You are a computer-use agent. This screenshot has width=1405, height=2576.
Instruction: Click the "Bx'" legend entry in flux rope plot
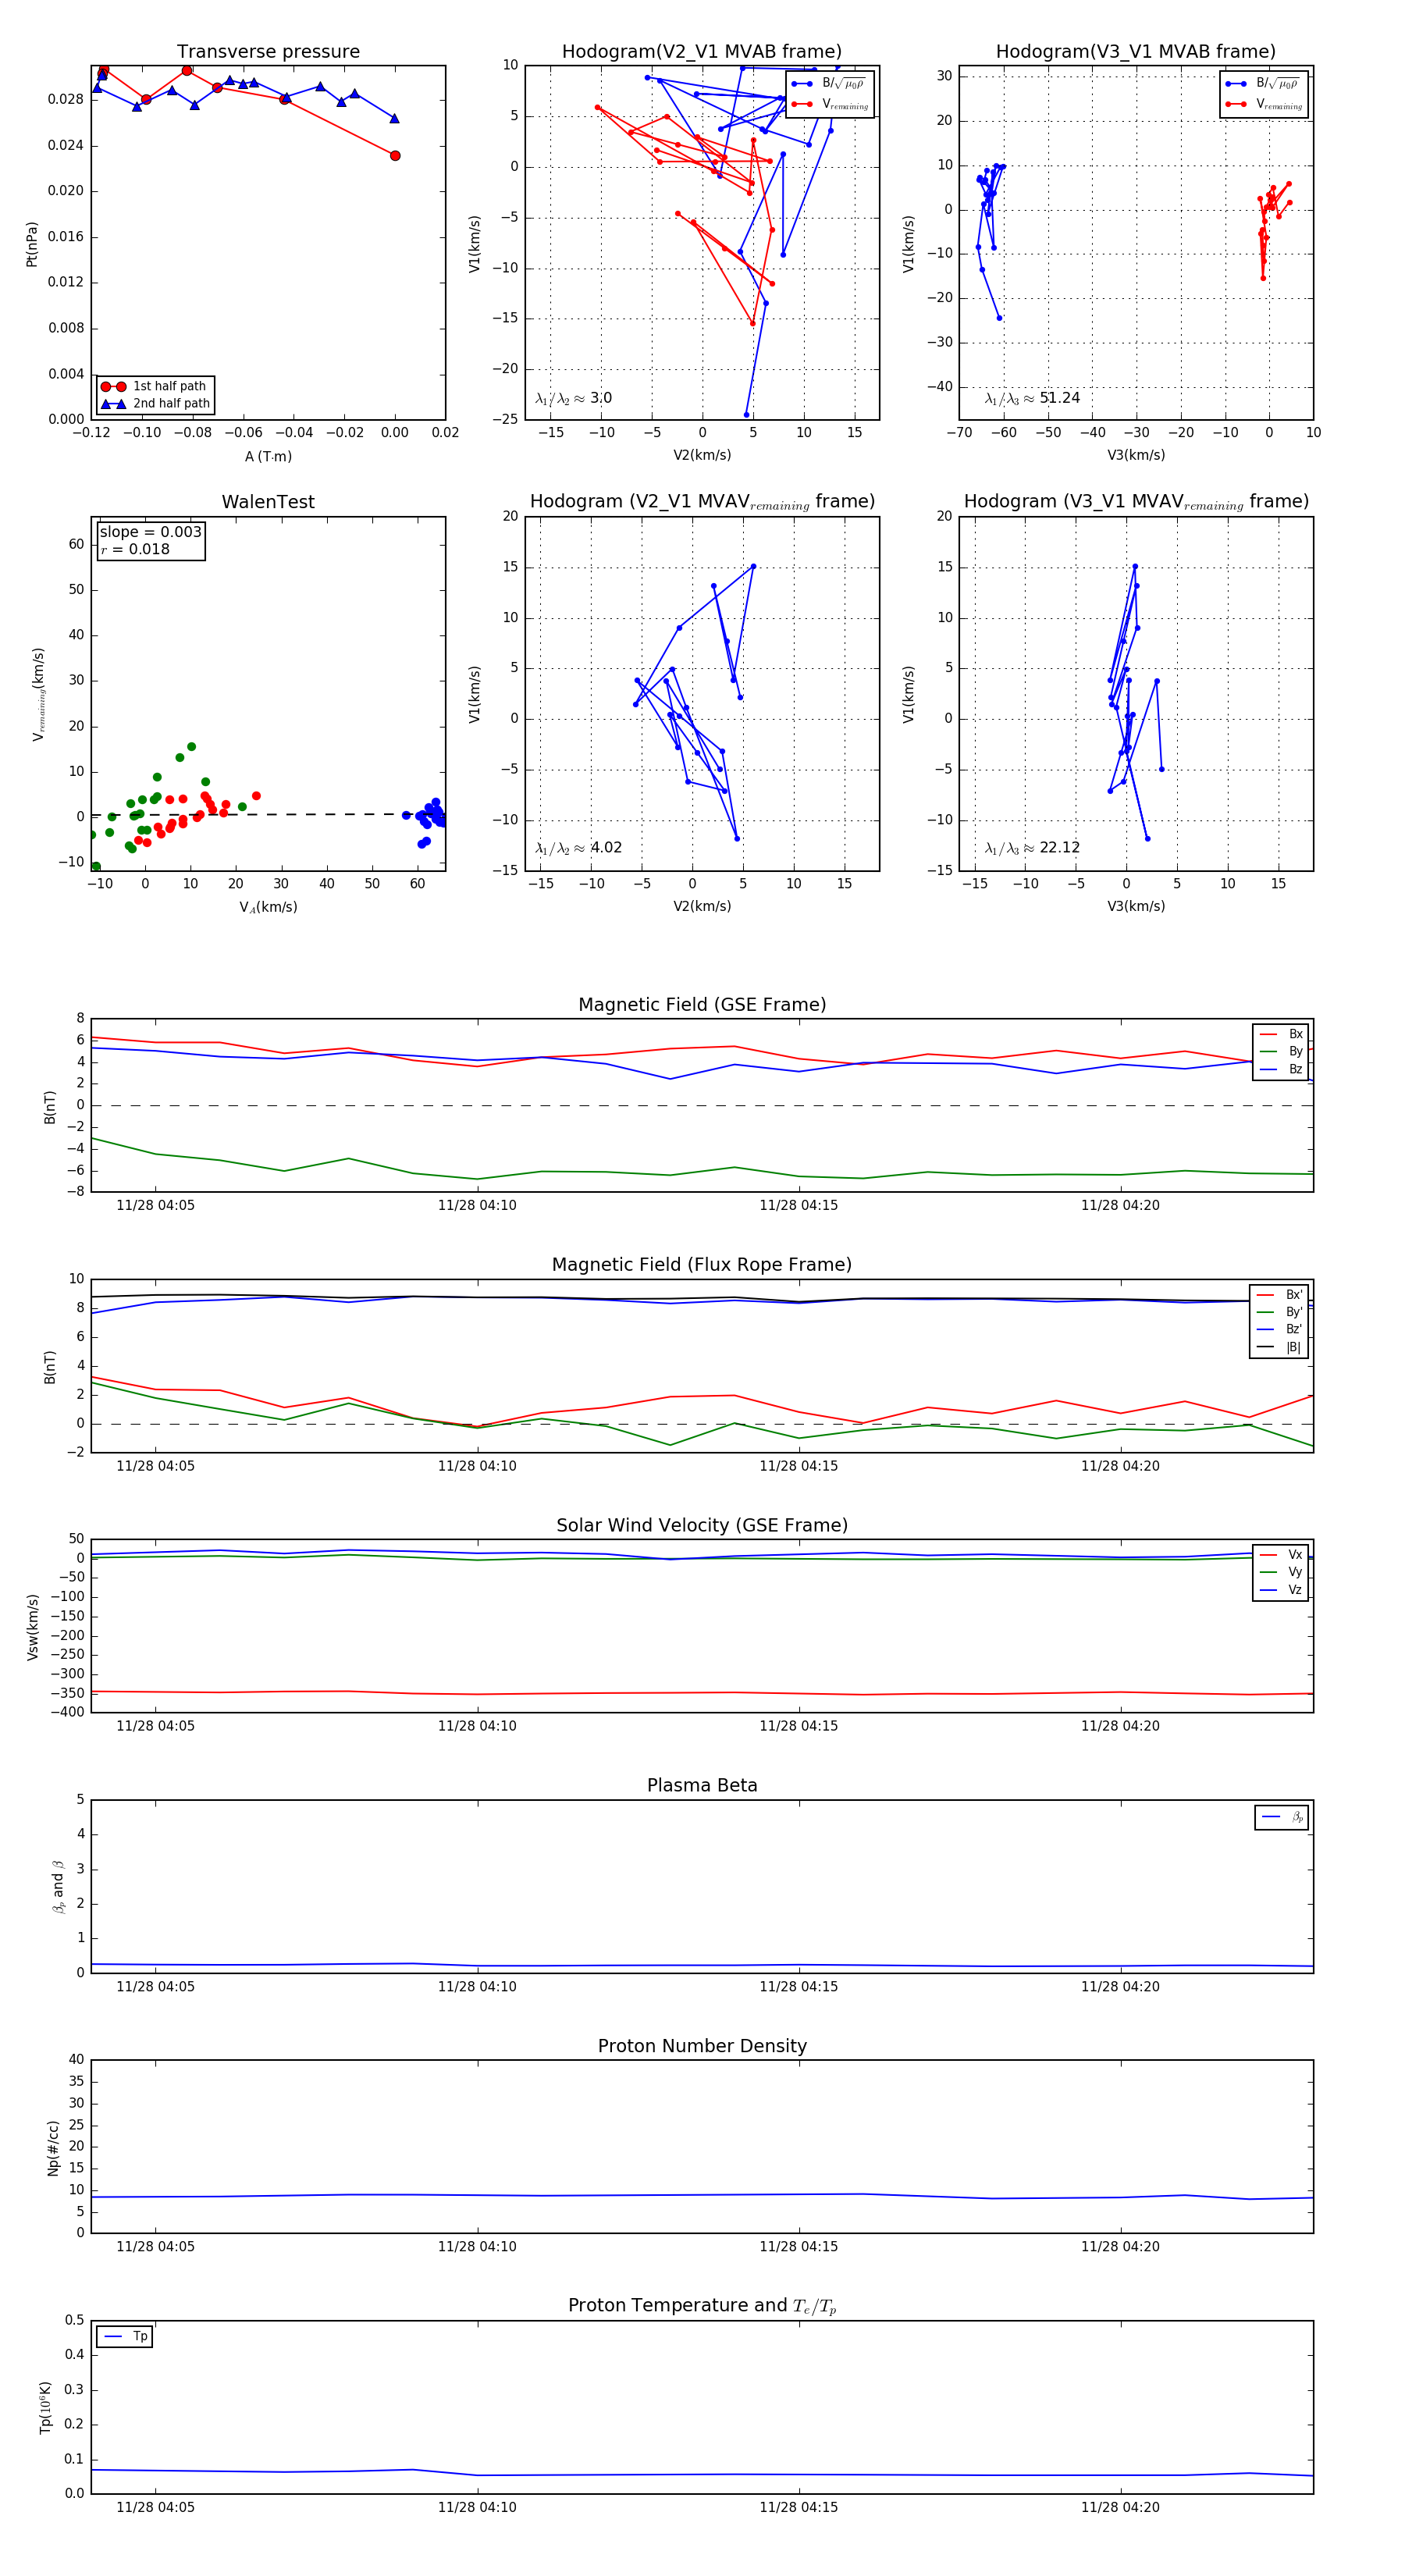(x=1280, y=1295)
